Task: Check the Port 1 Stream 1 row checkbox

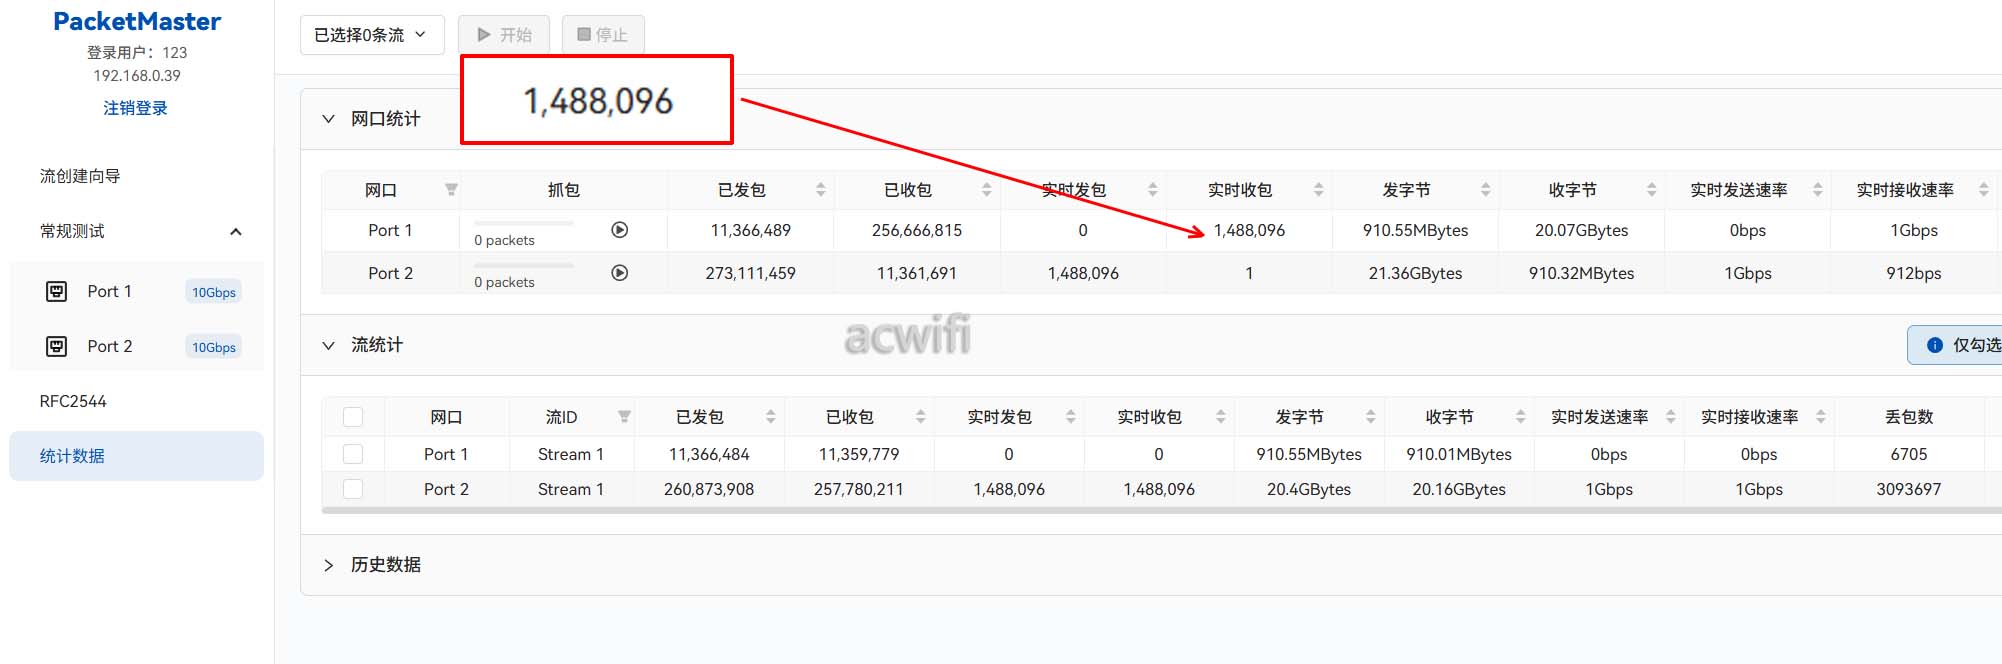Action: 353,454
